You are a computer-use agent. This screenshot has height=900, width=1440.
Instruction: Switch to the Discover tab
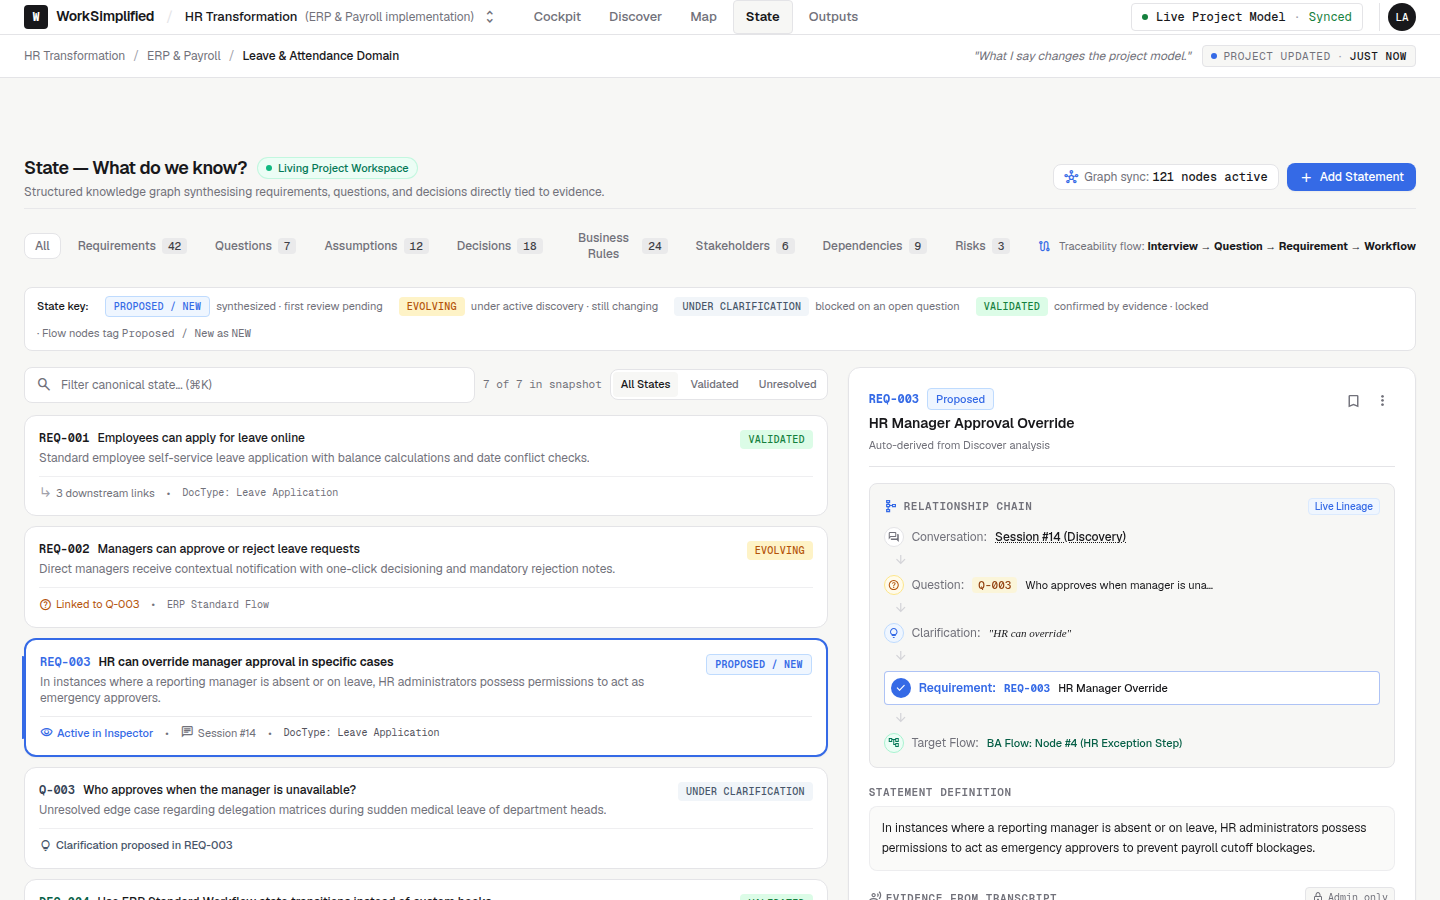[x=635, y=17]
